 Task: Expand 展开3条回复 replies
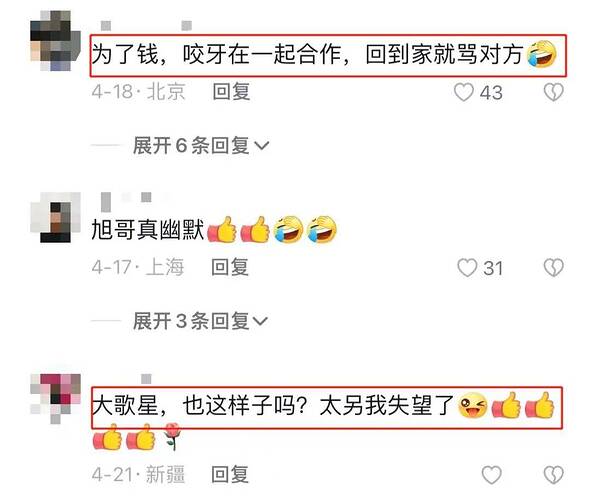click(200, 321)
